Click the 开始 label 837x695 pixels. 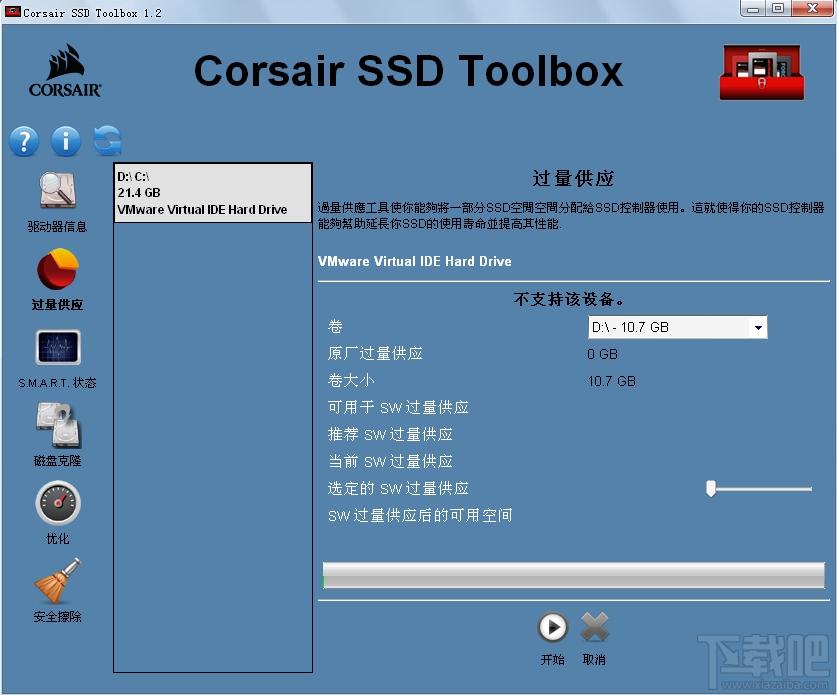(x=552, y=660)
